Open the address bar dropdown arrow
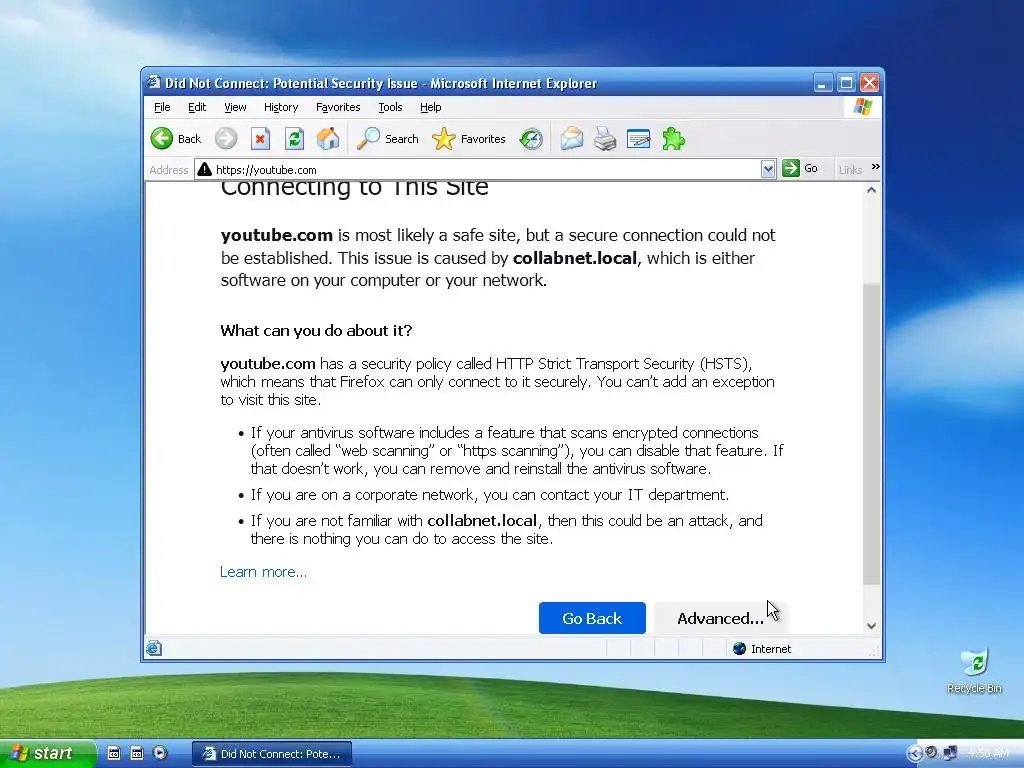 click(x=768, y=169)
